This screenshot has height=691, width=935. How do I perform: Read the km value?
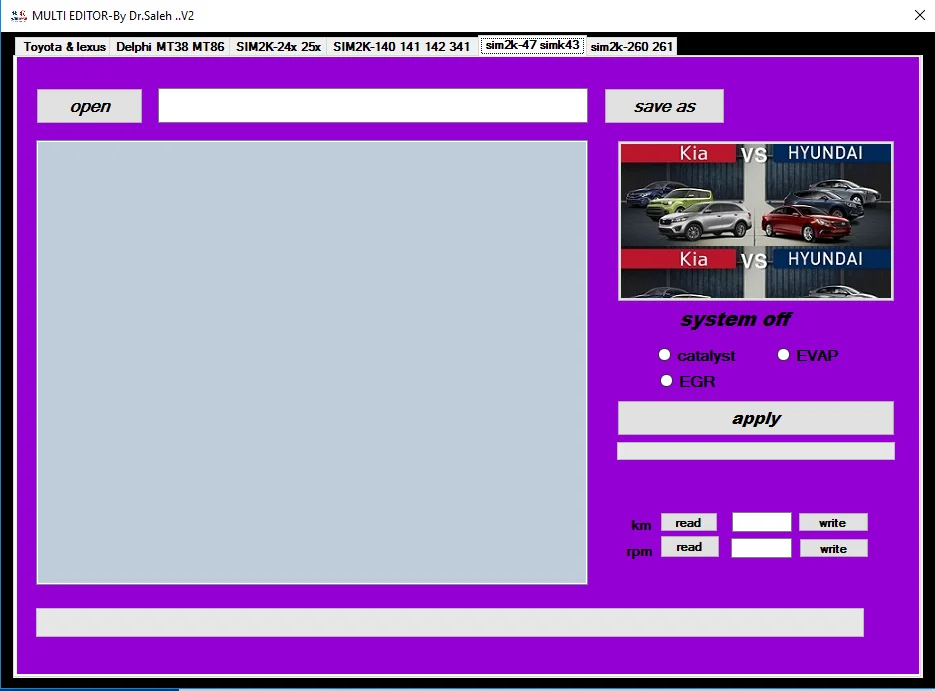[x=688, y=522]
